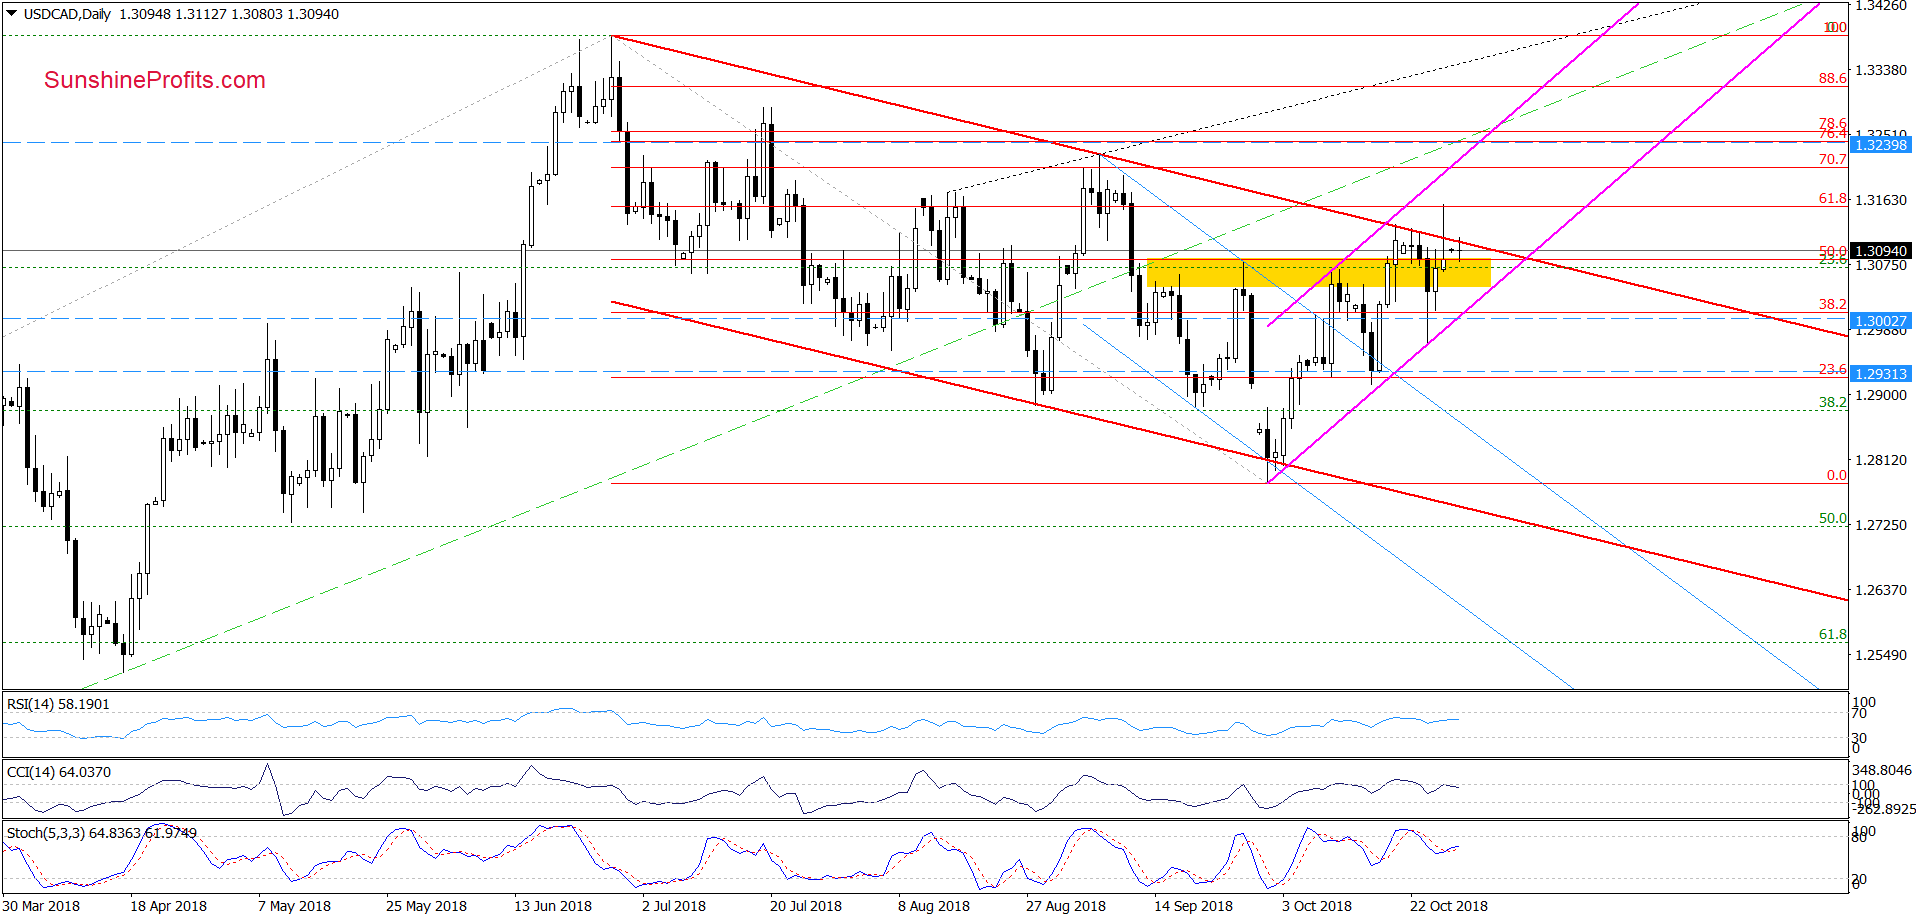Click the 30 Mar 2018 date label
Viewport: 1916px width, 920px height.
tap(41, 906)
